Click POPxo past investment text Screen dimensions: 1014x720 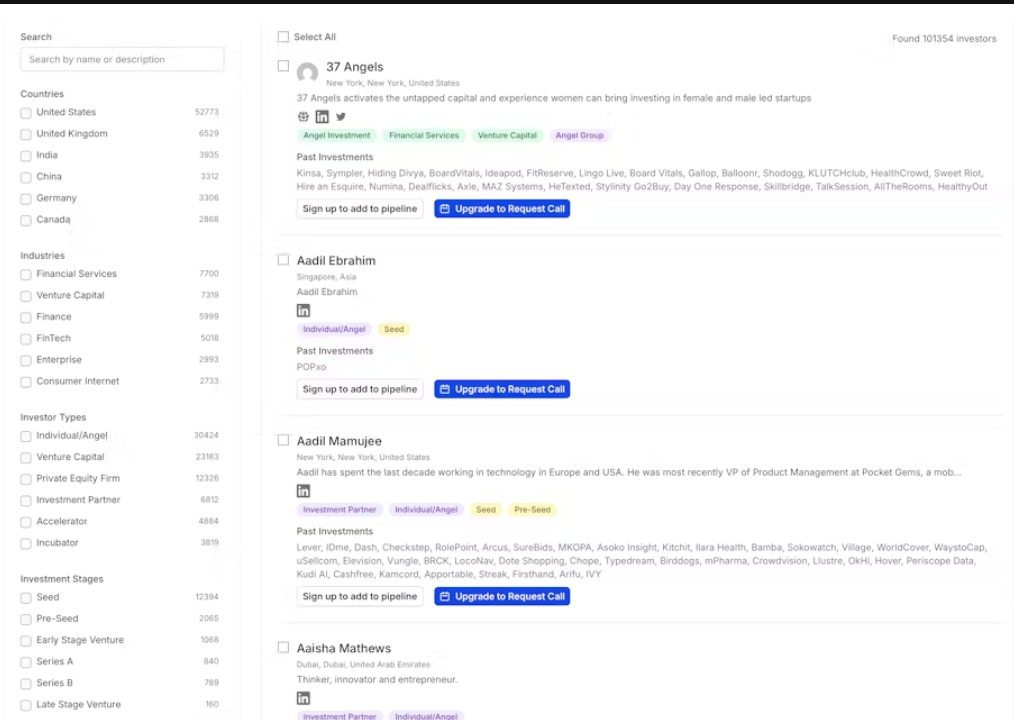(x=311, y=367)
